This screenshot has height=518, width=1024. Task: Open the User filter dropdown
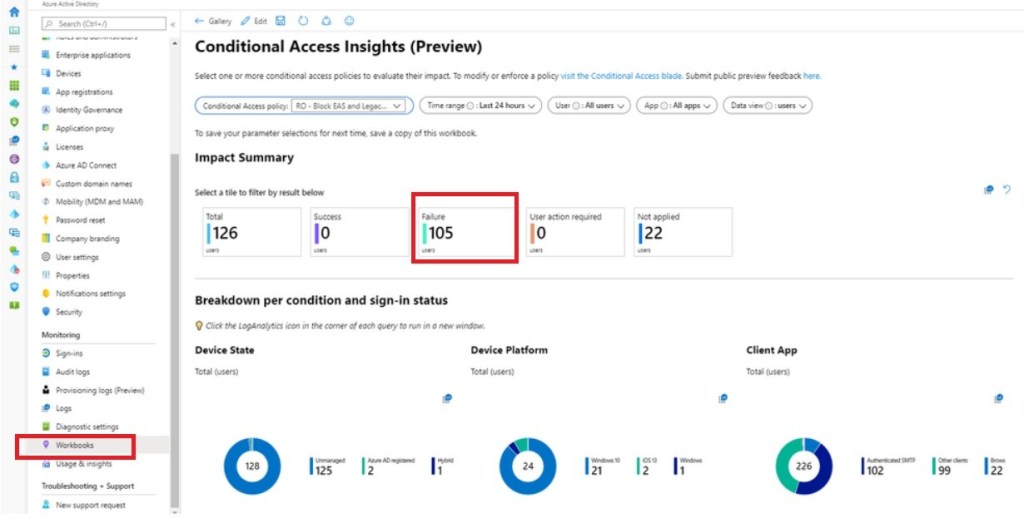[x=589, y=105]
